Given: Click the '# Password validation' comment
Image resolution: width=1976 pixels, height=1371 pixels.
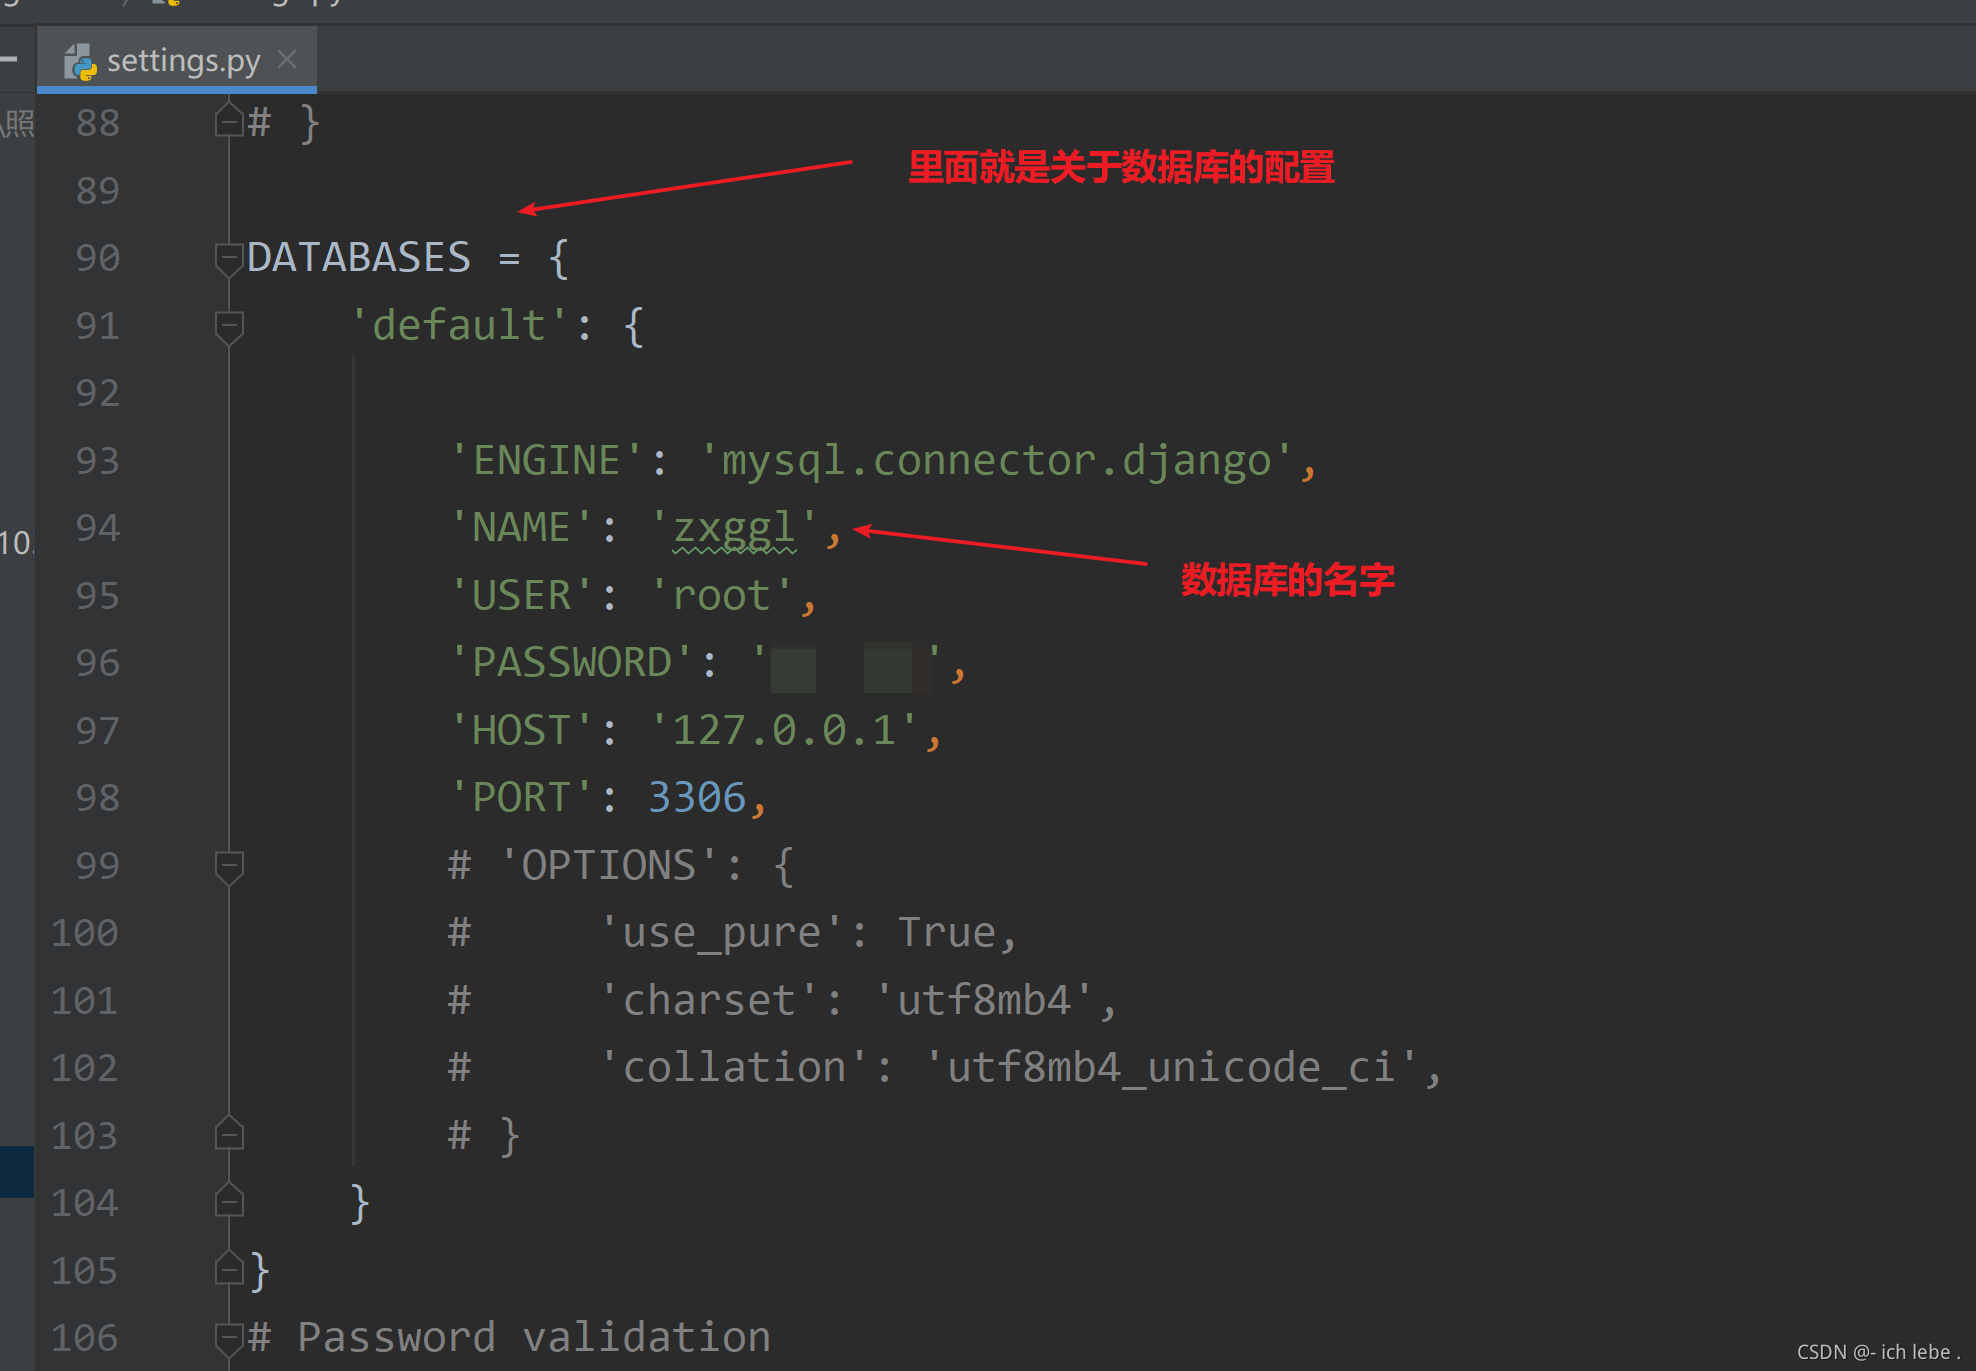Looking at the screenshot, I should tap(509, 1338).
